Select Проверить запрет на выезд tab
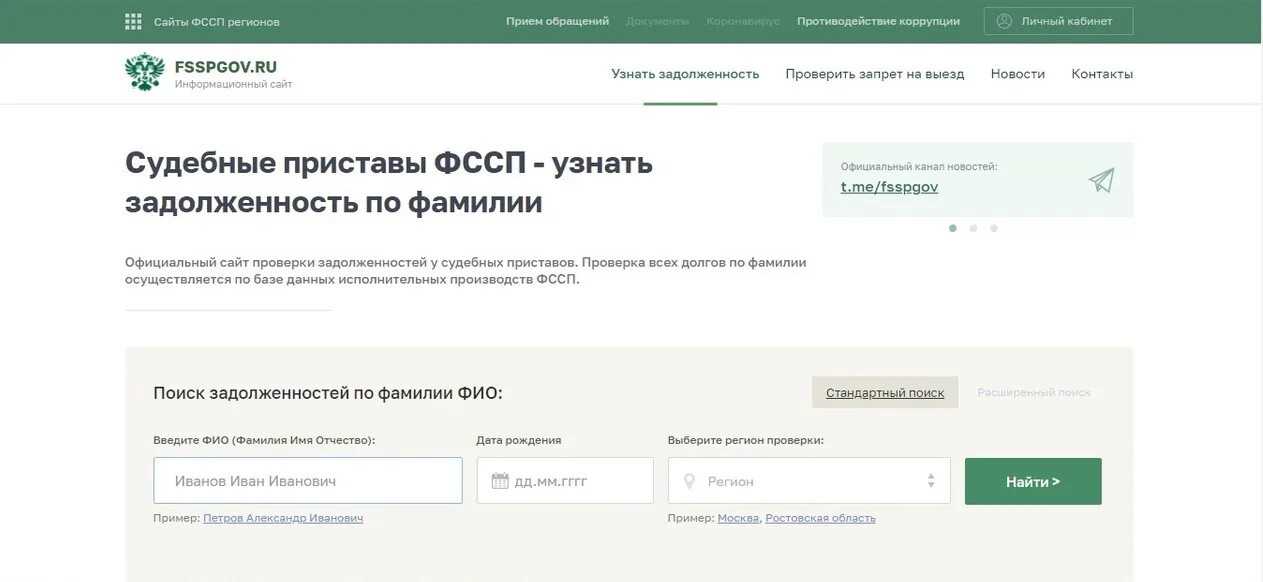 coord(875,74)
